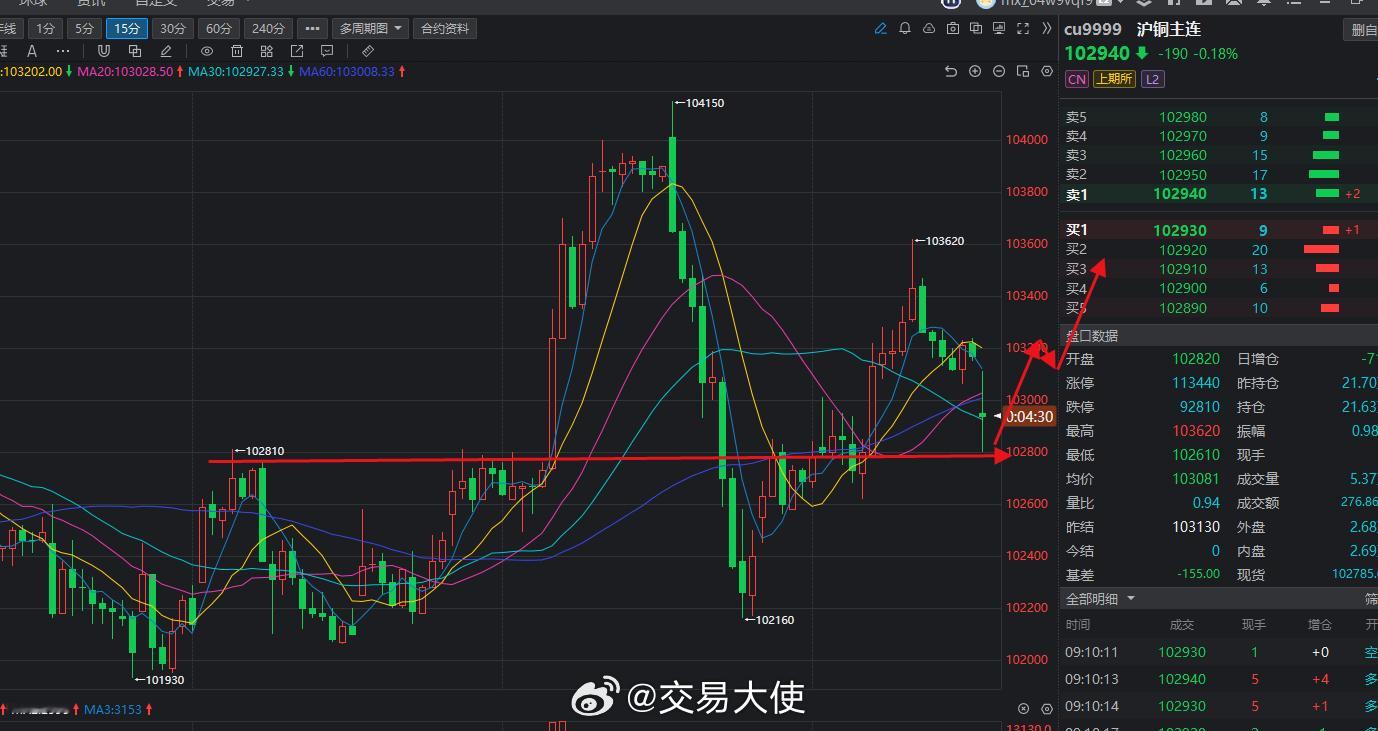The image size is (1378, 731).
Task: Open the 资讯 menu
Action: point(90,3)
